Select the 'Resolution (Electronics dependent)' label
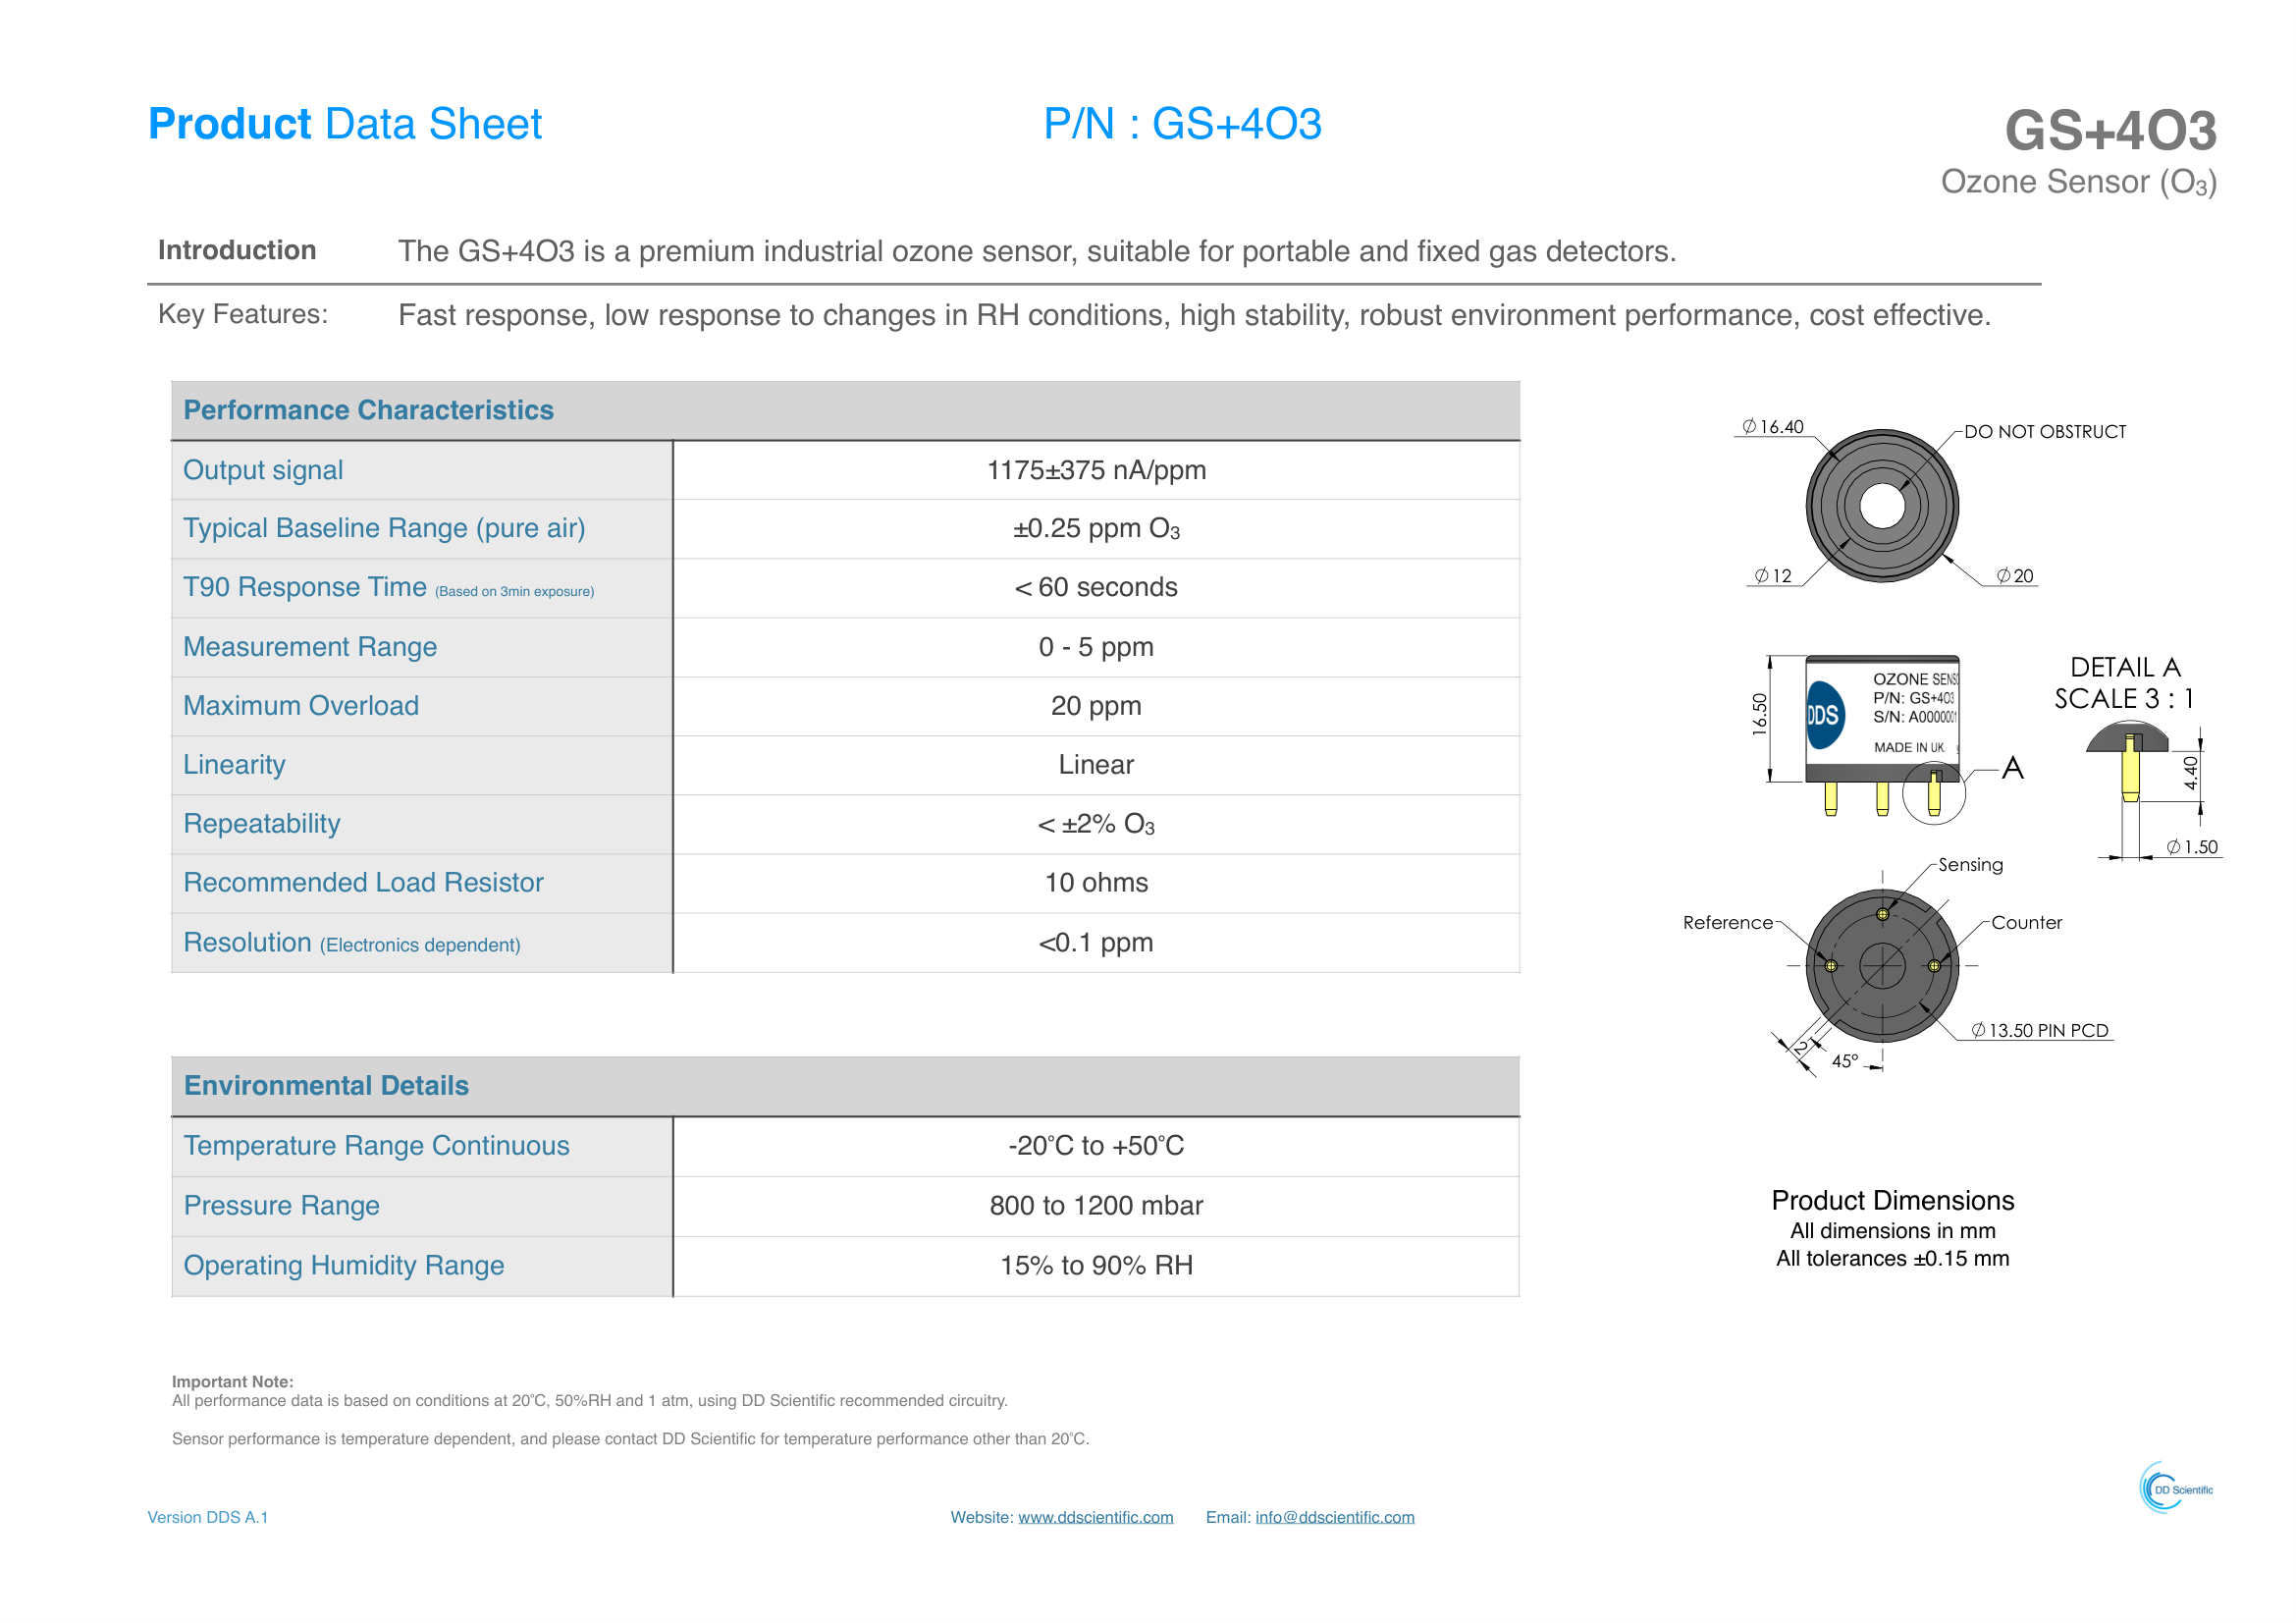Screen dimensions: 2296x1623 (352, 943)
